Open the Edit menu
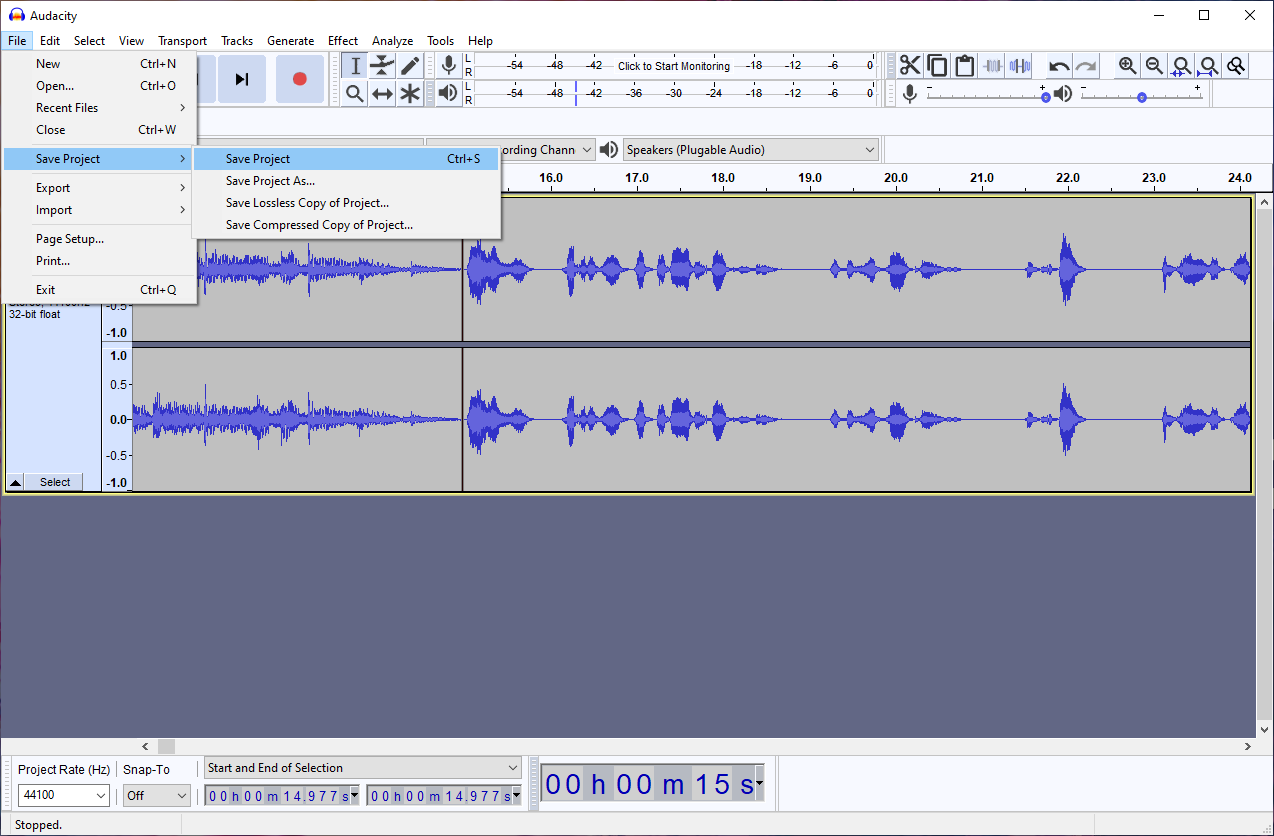The width and height of the screenshot is (1274, 836). tap(50, 41)
